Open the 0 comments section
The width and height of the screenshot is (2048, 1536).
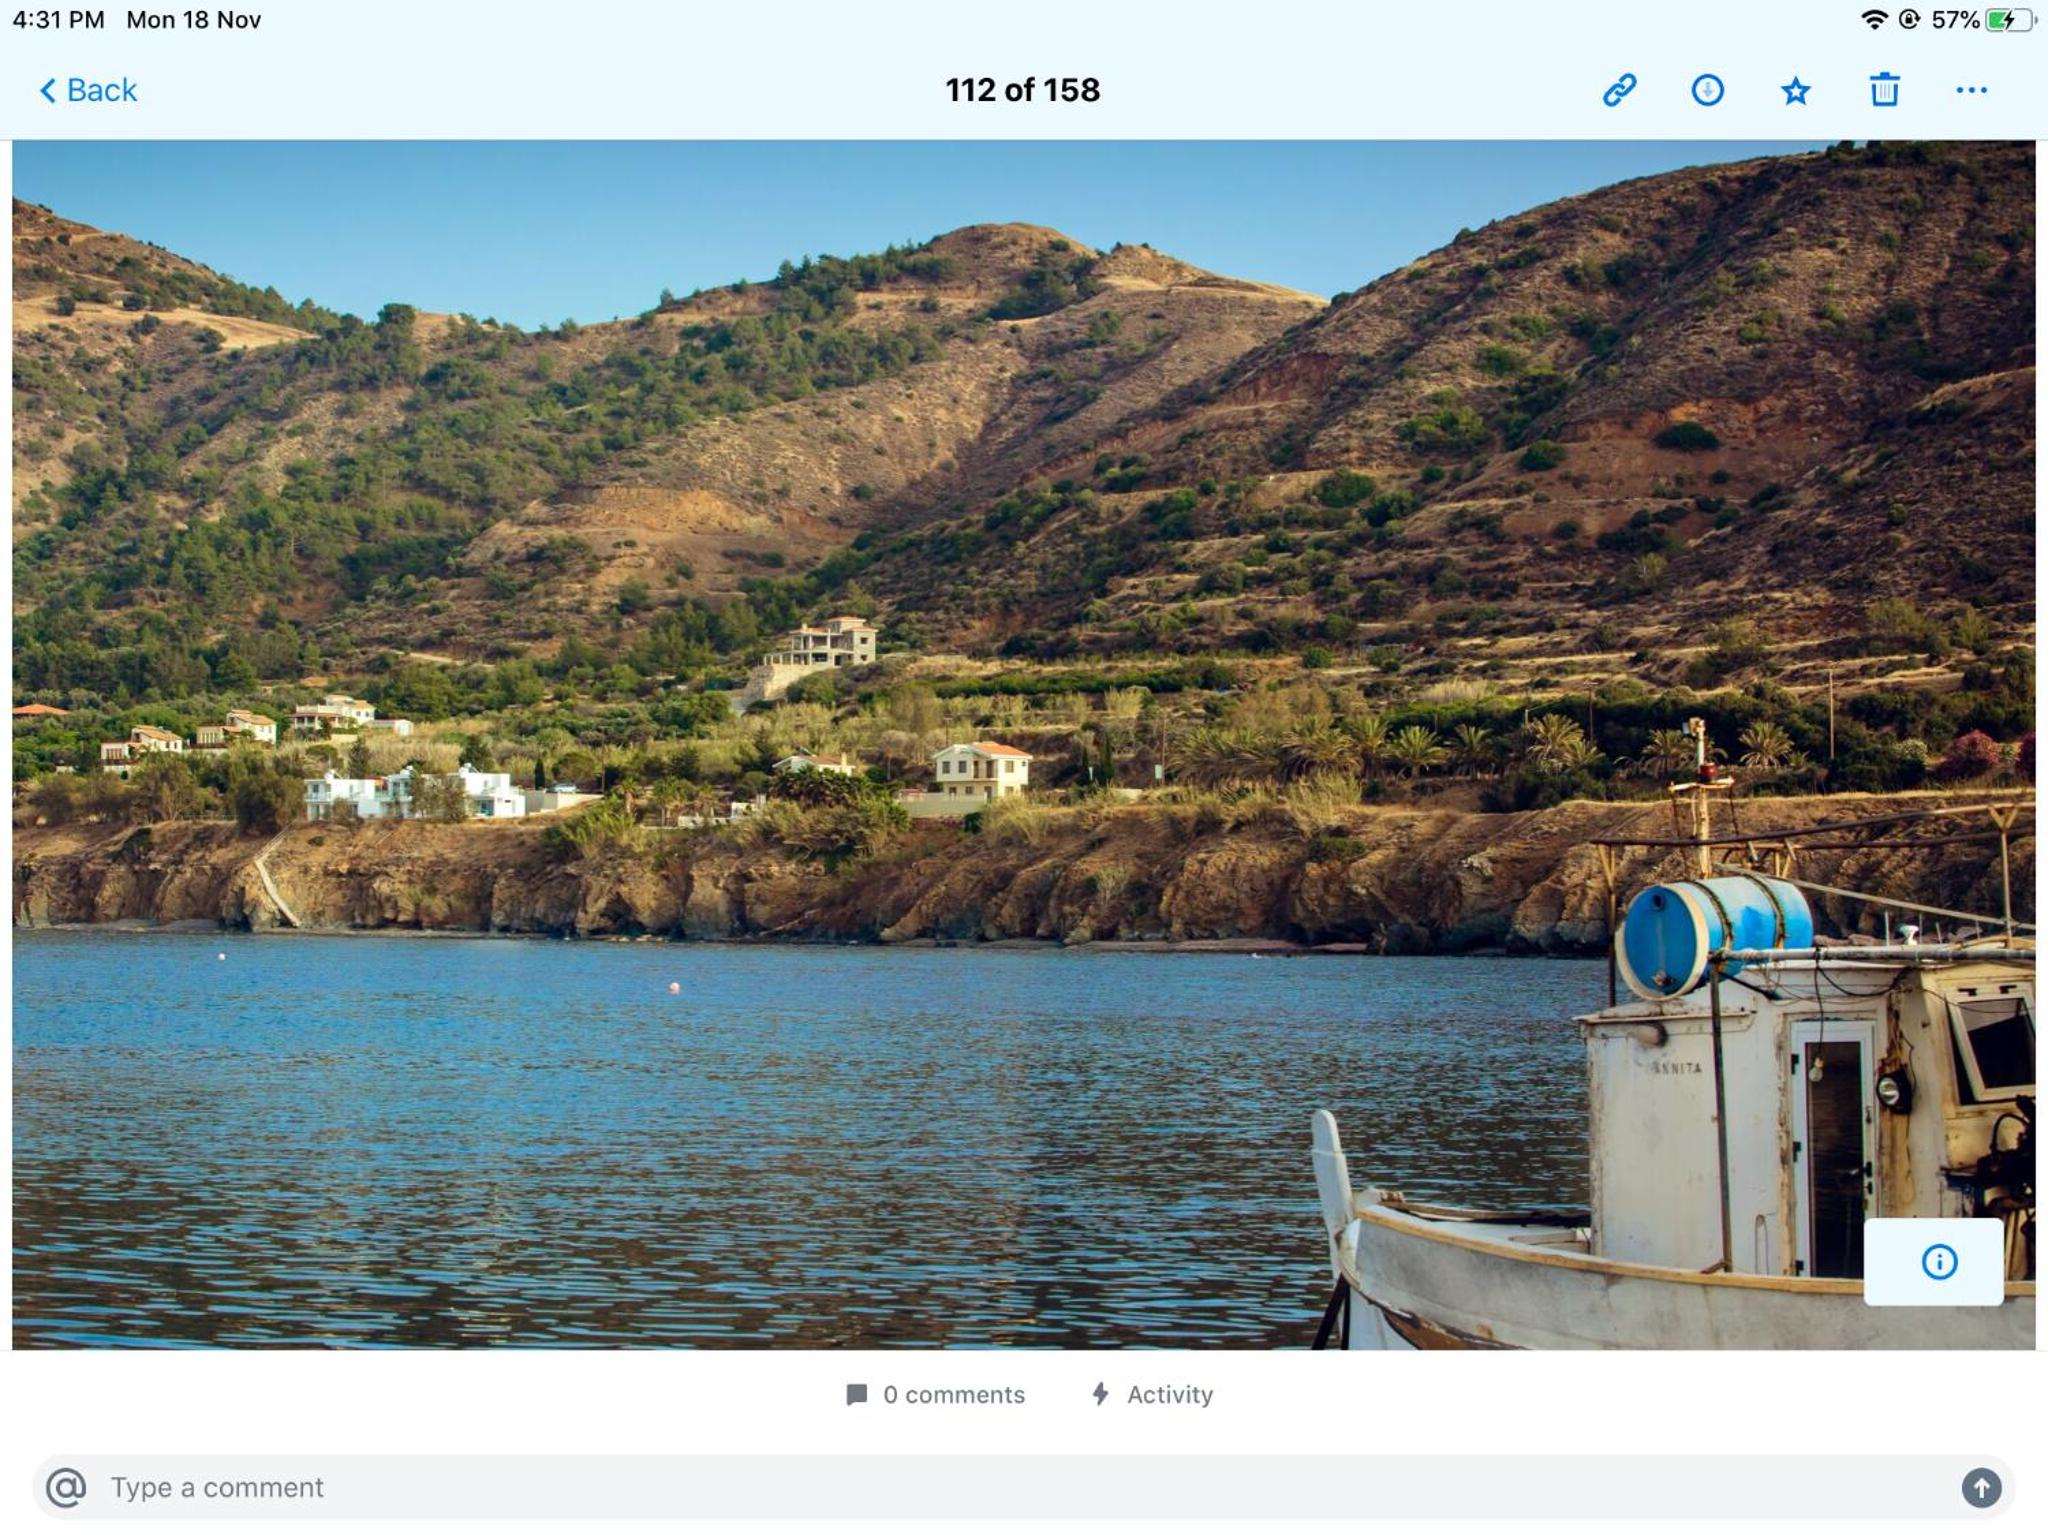coord(935,1394)
